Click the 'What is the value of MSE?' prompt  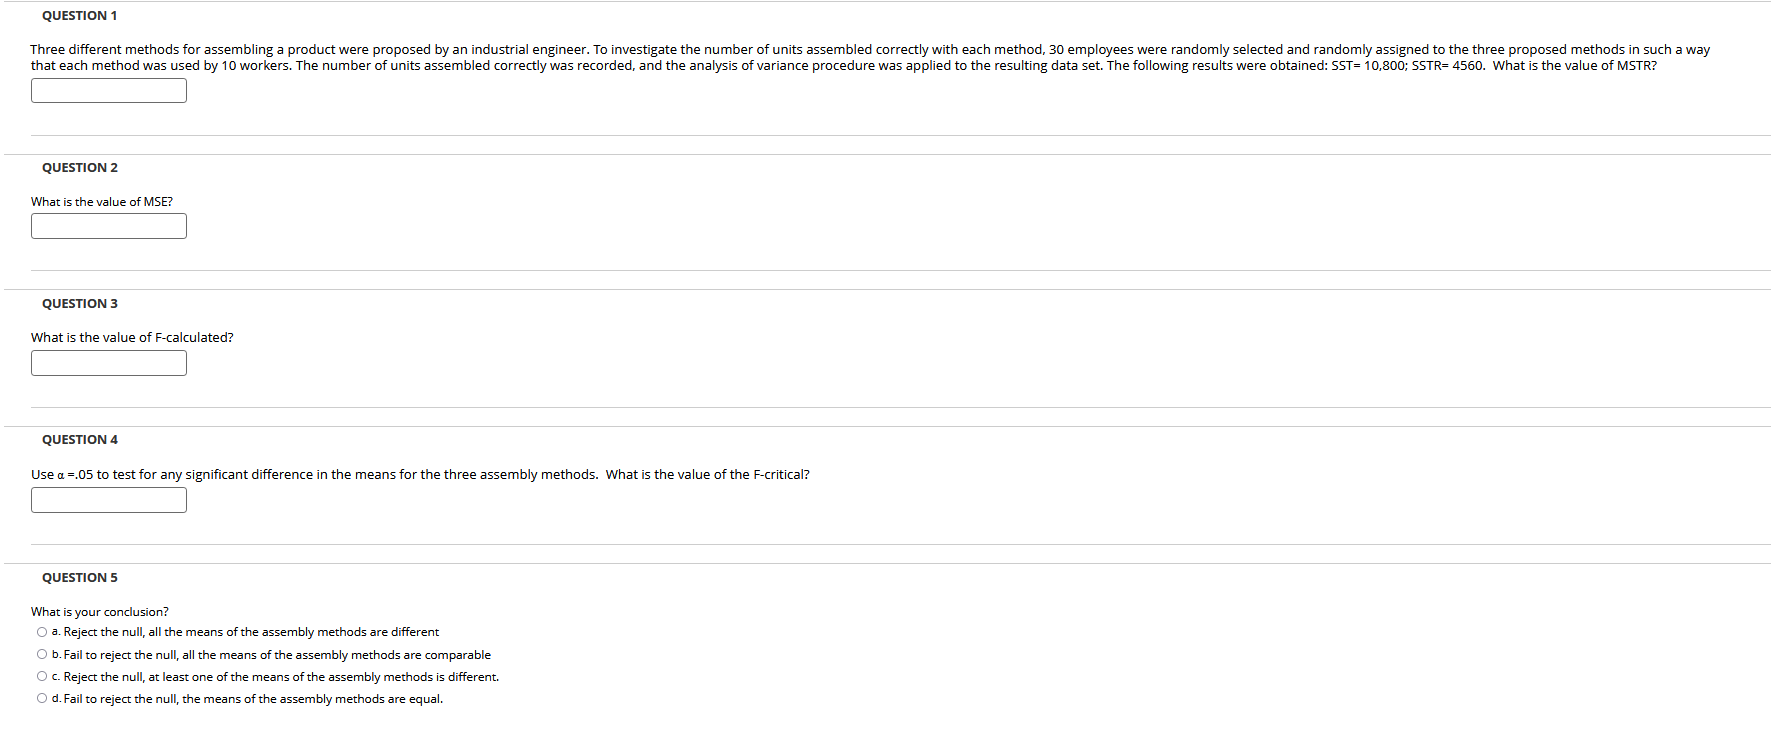(102, 202)
